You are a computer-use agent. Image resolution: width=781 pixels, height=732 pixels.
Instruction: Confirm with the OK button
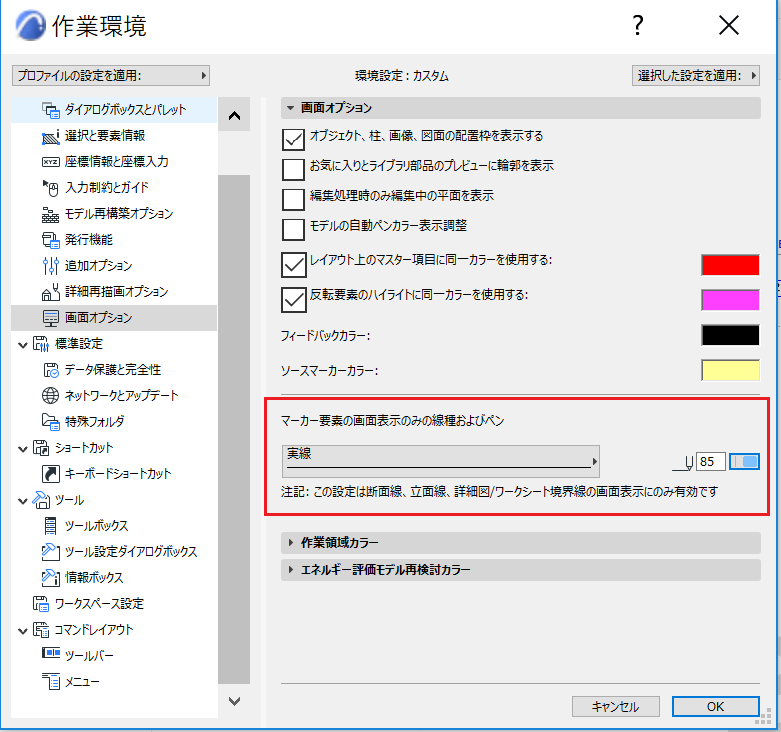[716, 707]
